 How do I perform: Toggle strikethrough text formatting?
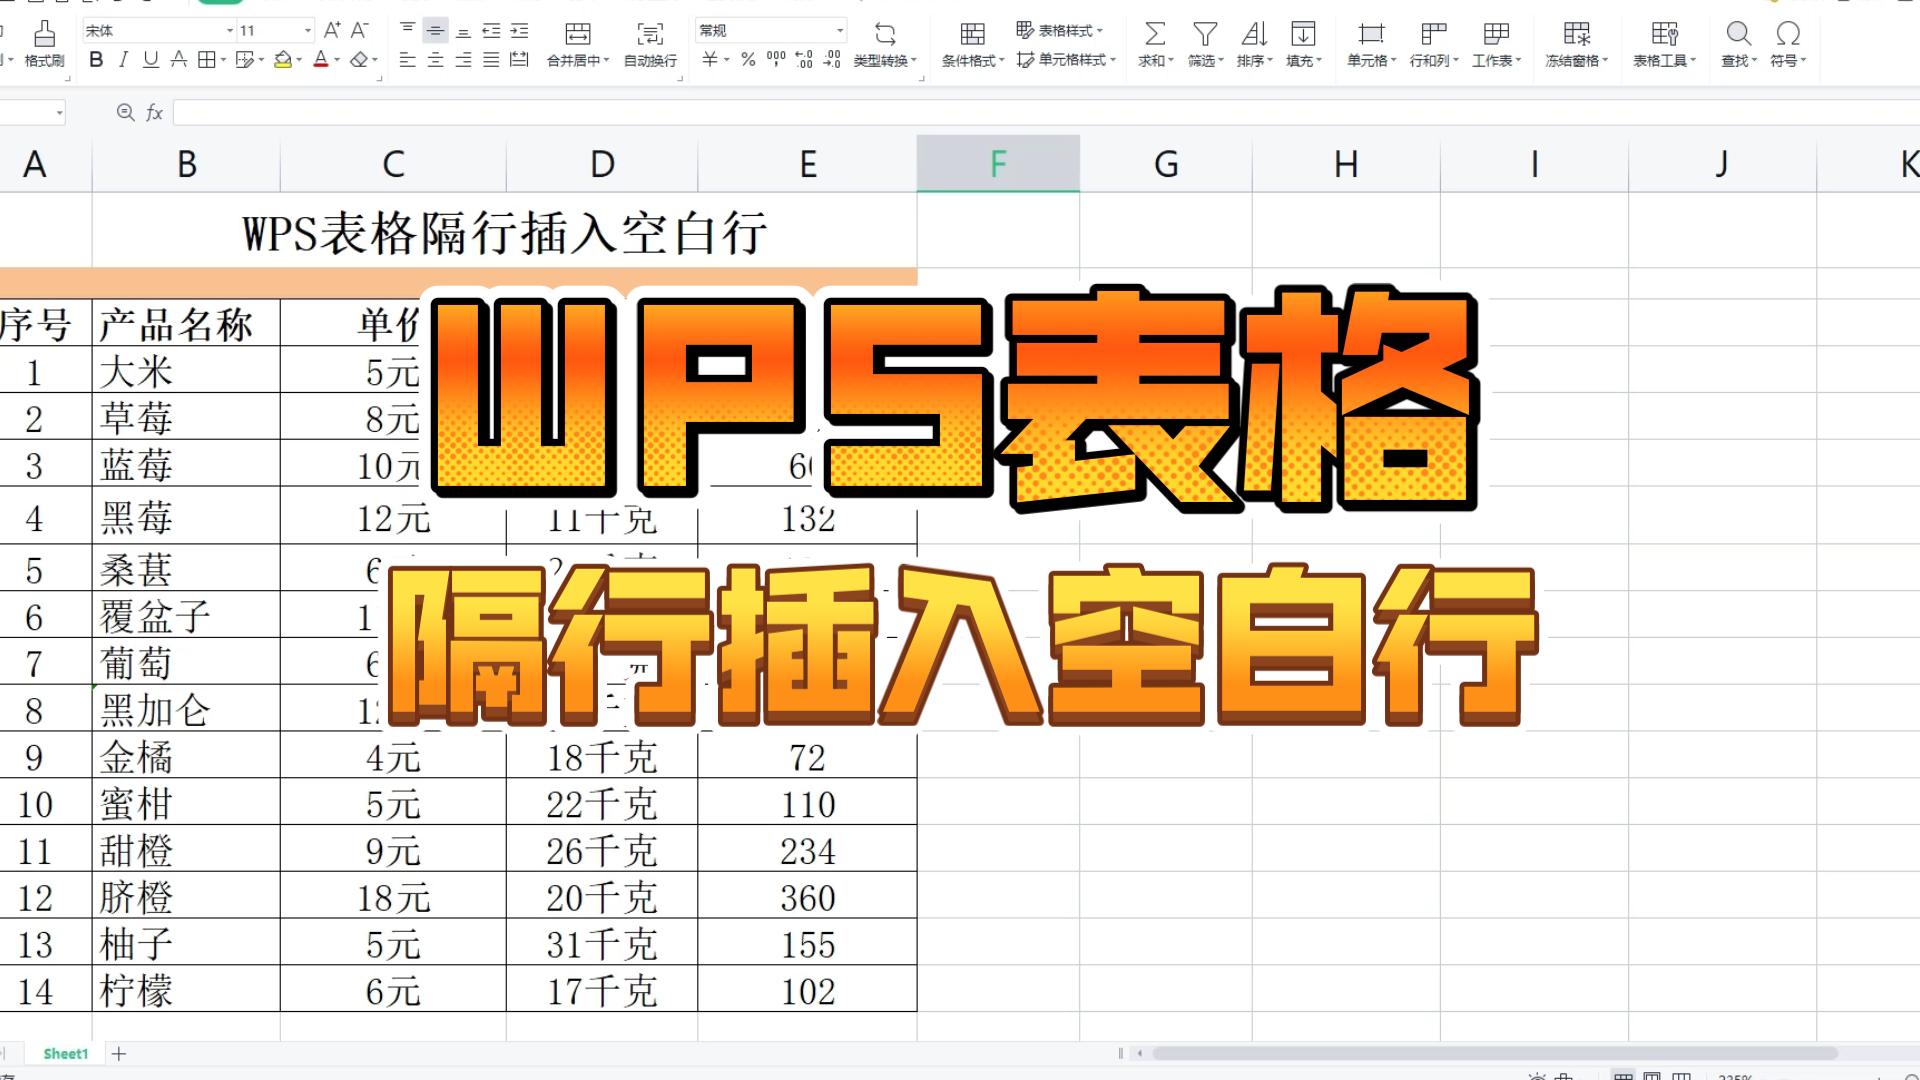(x=178, y=60)
